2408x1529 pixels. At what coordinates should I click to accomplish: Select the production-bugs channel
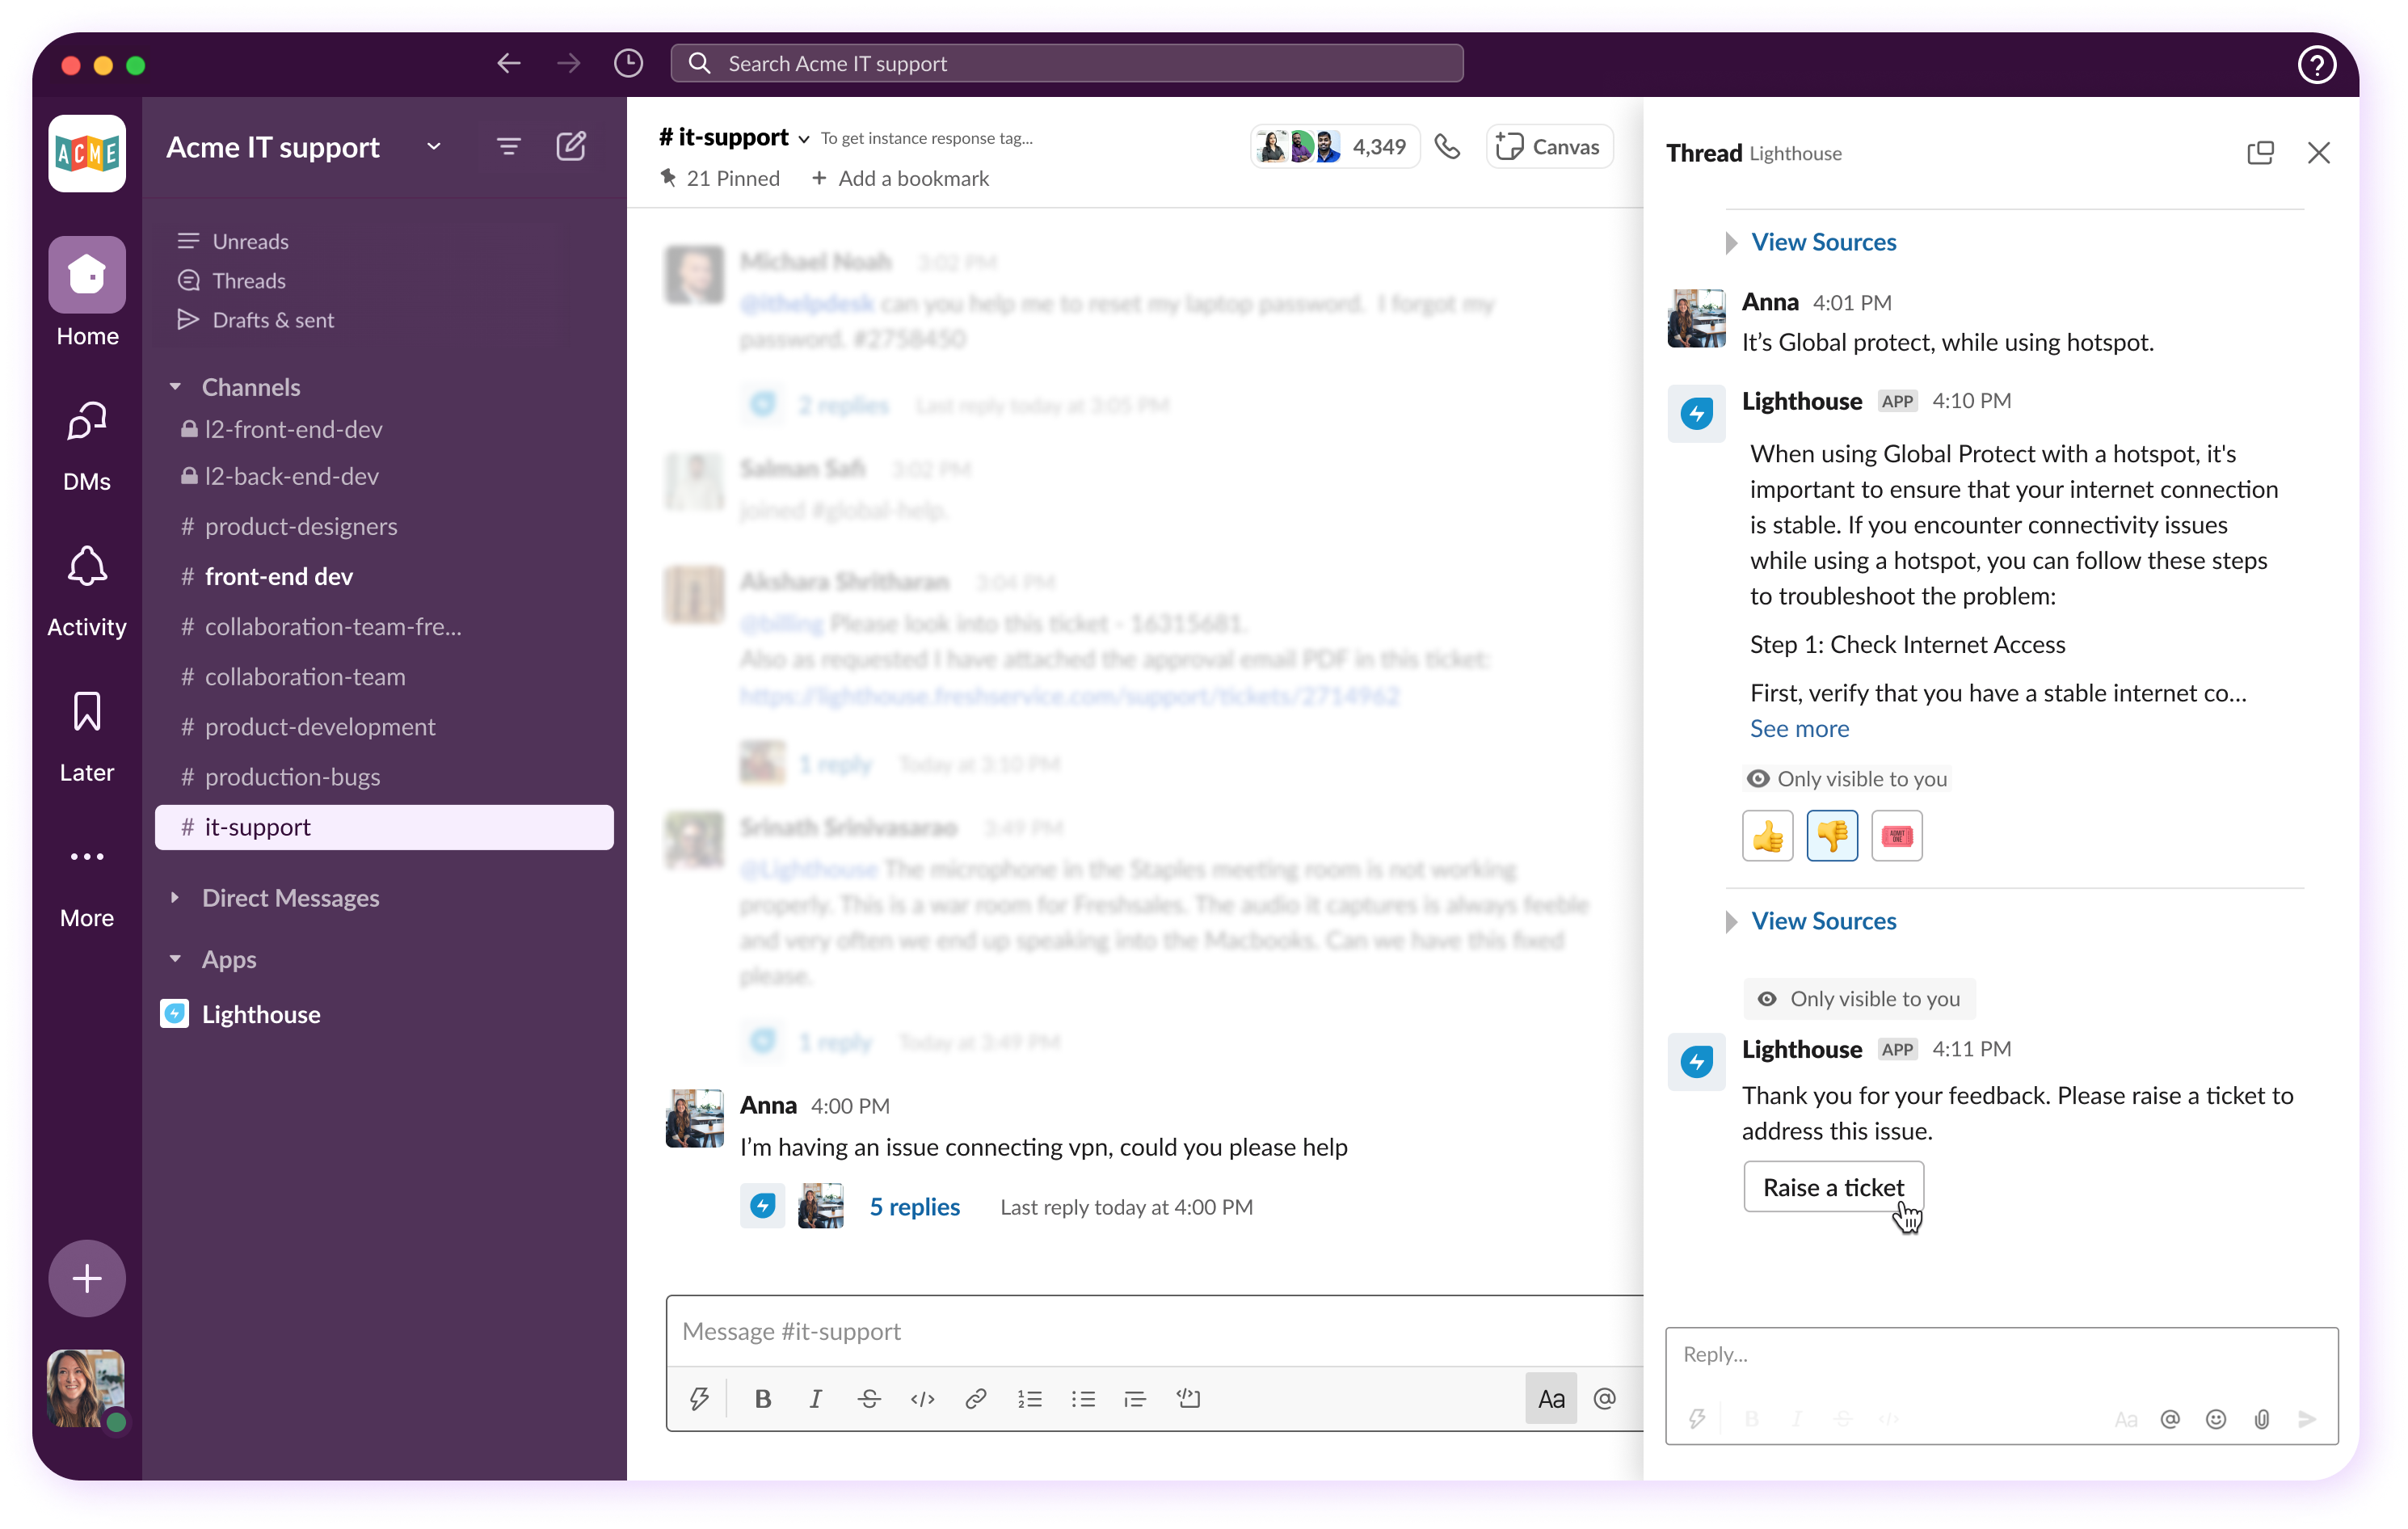[292, 777]
